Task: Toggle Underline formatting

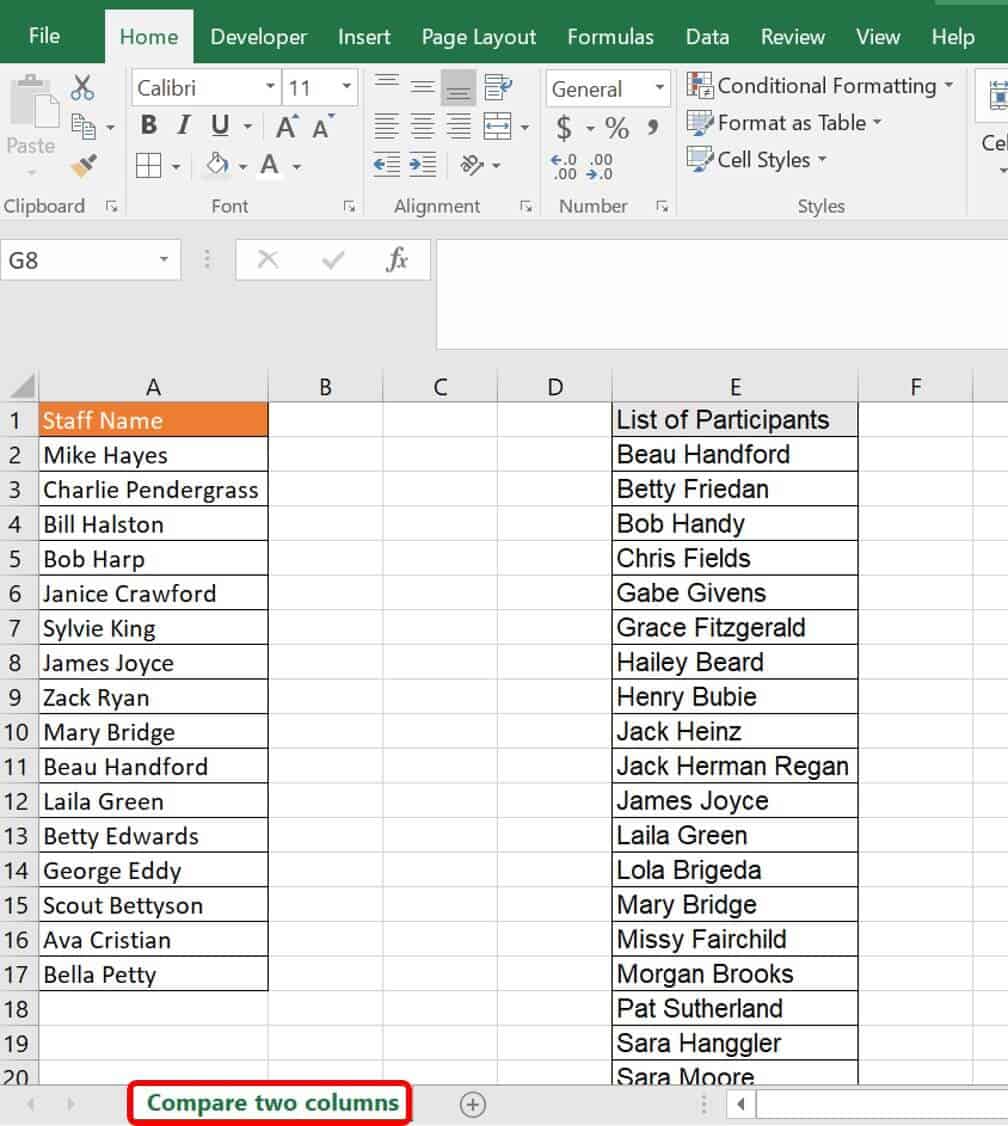Action: click(219, 126)
